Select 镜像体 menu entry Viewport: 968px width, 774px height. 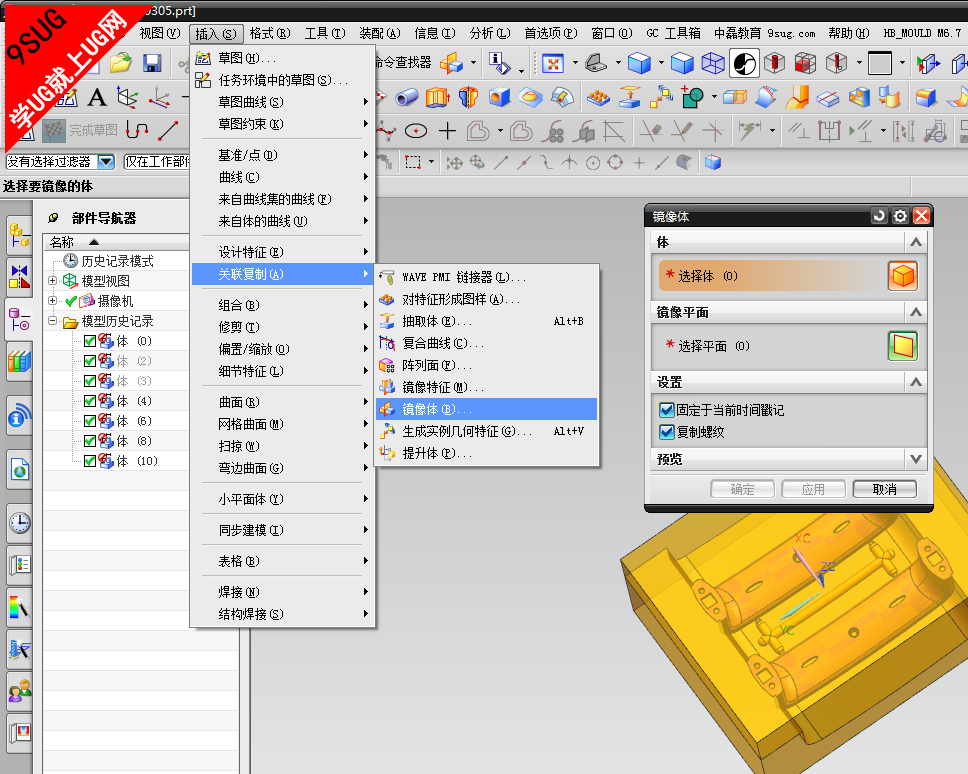(486, 409)
